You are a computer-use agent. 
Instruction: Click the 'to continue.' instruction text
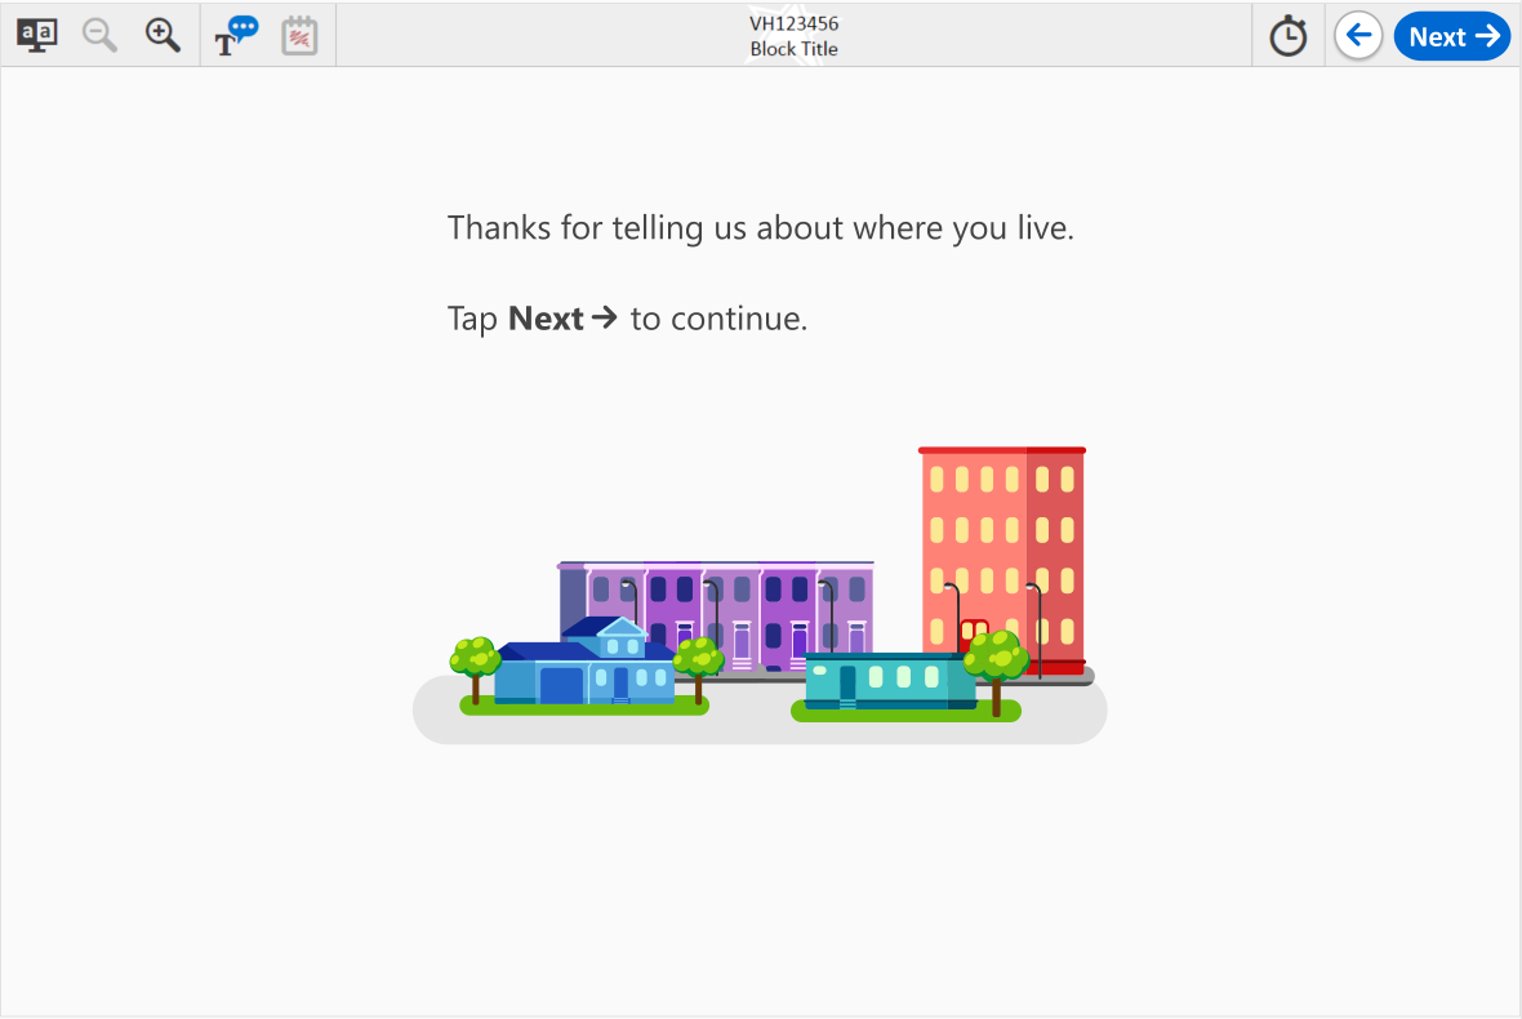[x=718, y=319]
